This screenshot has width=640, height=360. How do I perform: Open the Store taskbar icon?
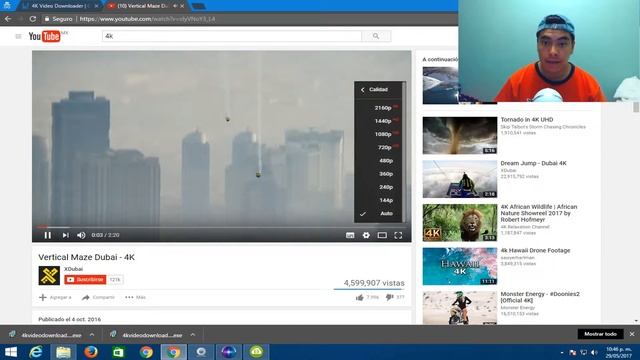118,352
